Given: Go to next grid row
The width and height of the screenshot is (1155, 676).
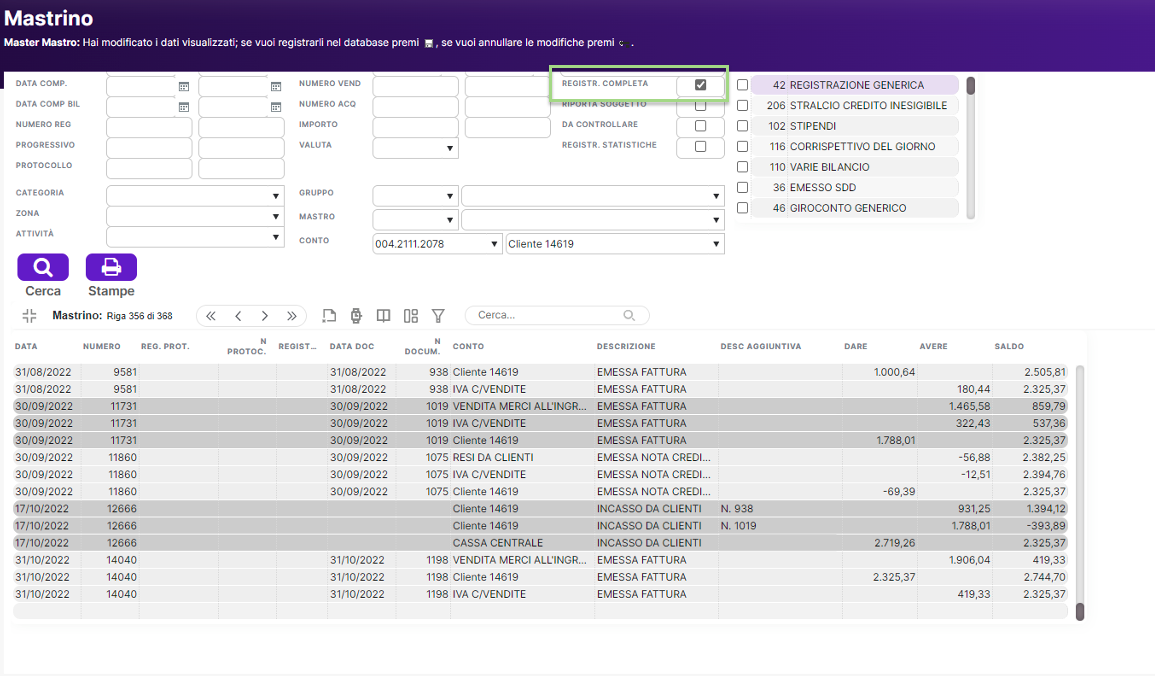Looking at the screenshot, I should pos(264,316).
